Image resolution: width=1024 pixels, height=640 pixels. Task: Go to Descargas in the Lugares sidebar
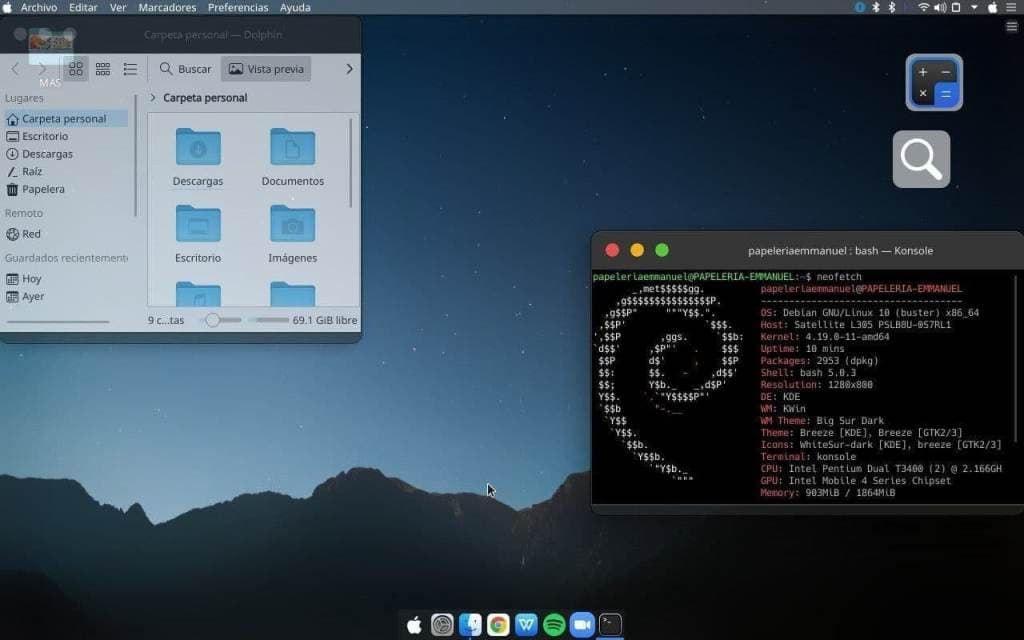47,154
